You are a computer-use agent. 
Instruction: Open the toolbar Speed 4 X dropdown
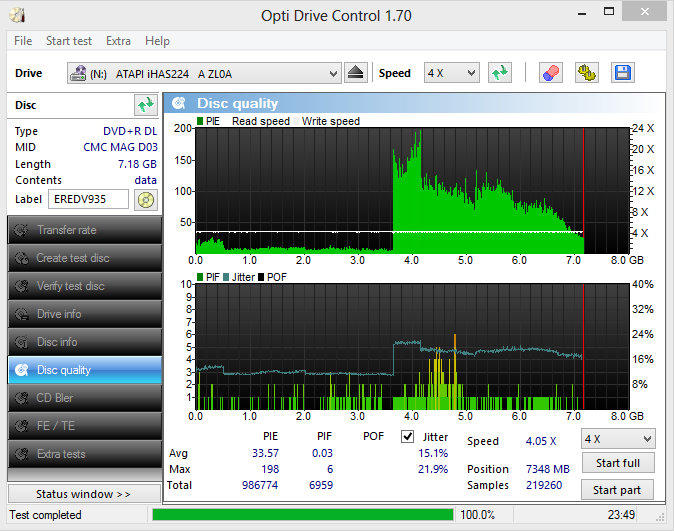point(451,73)
